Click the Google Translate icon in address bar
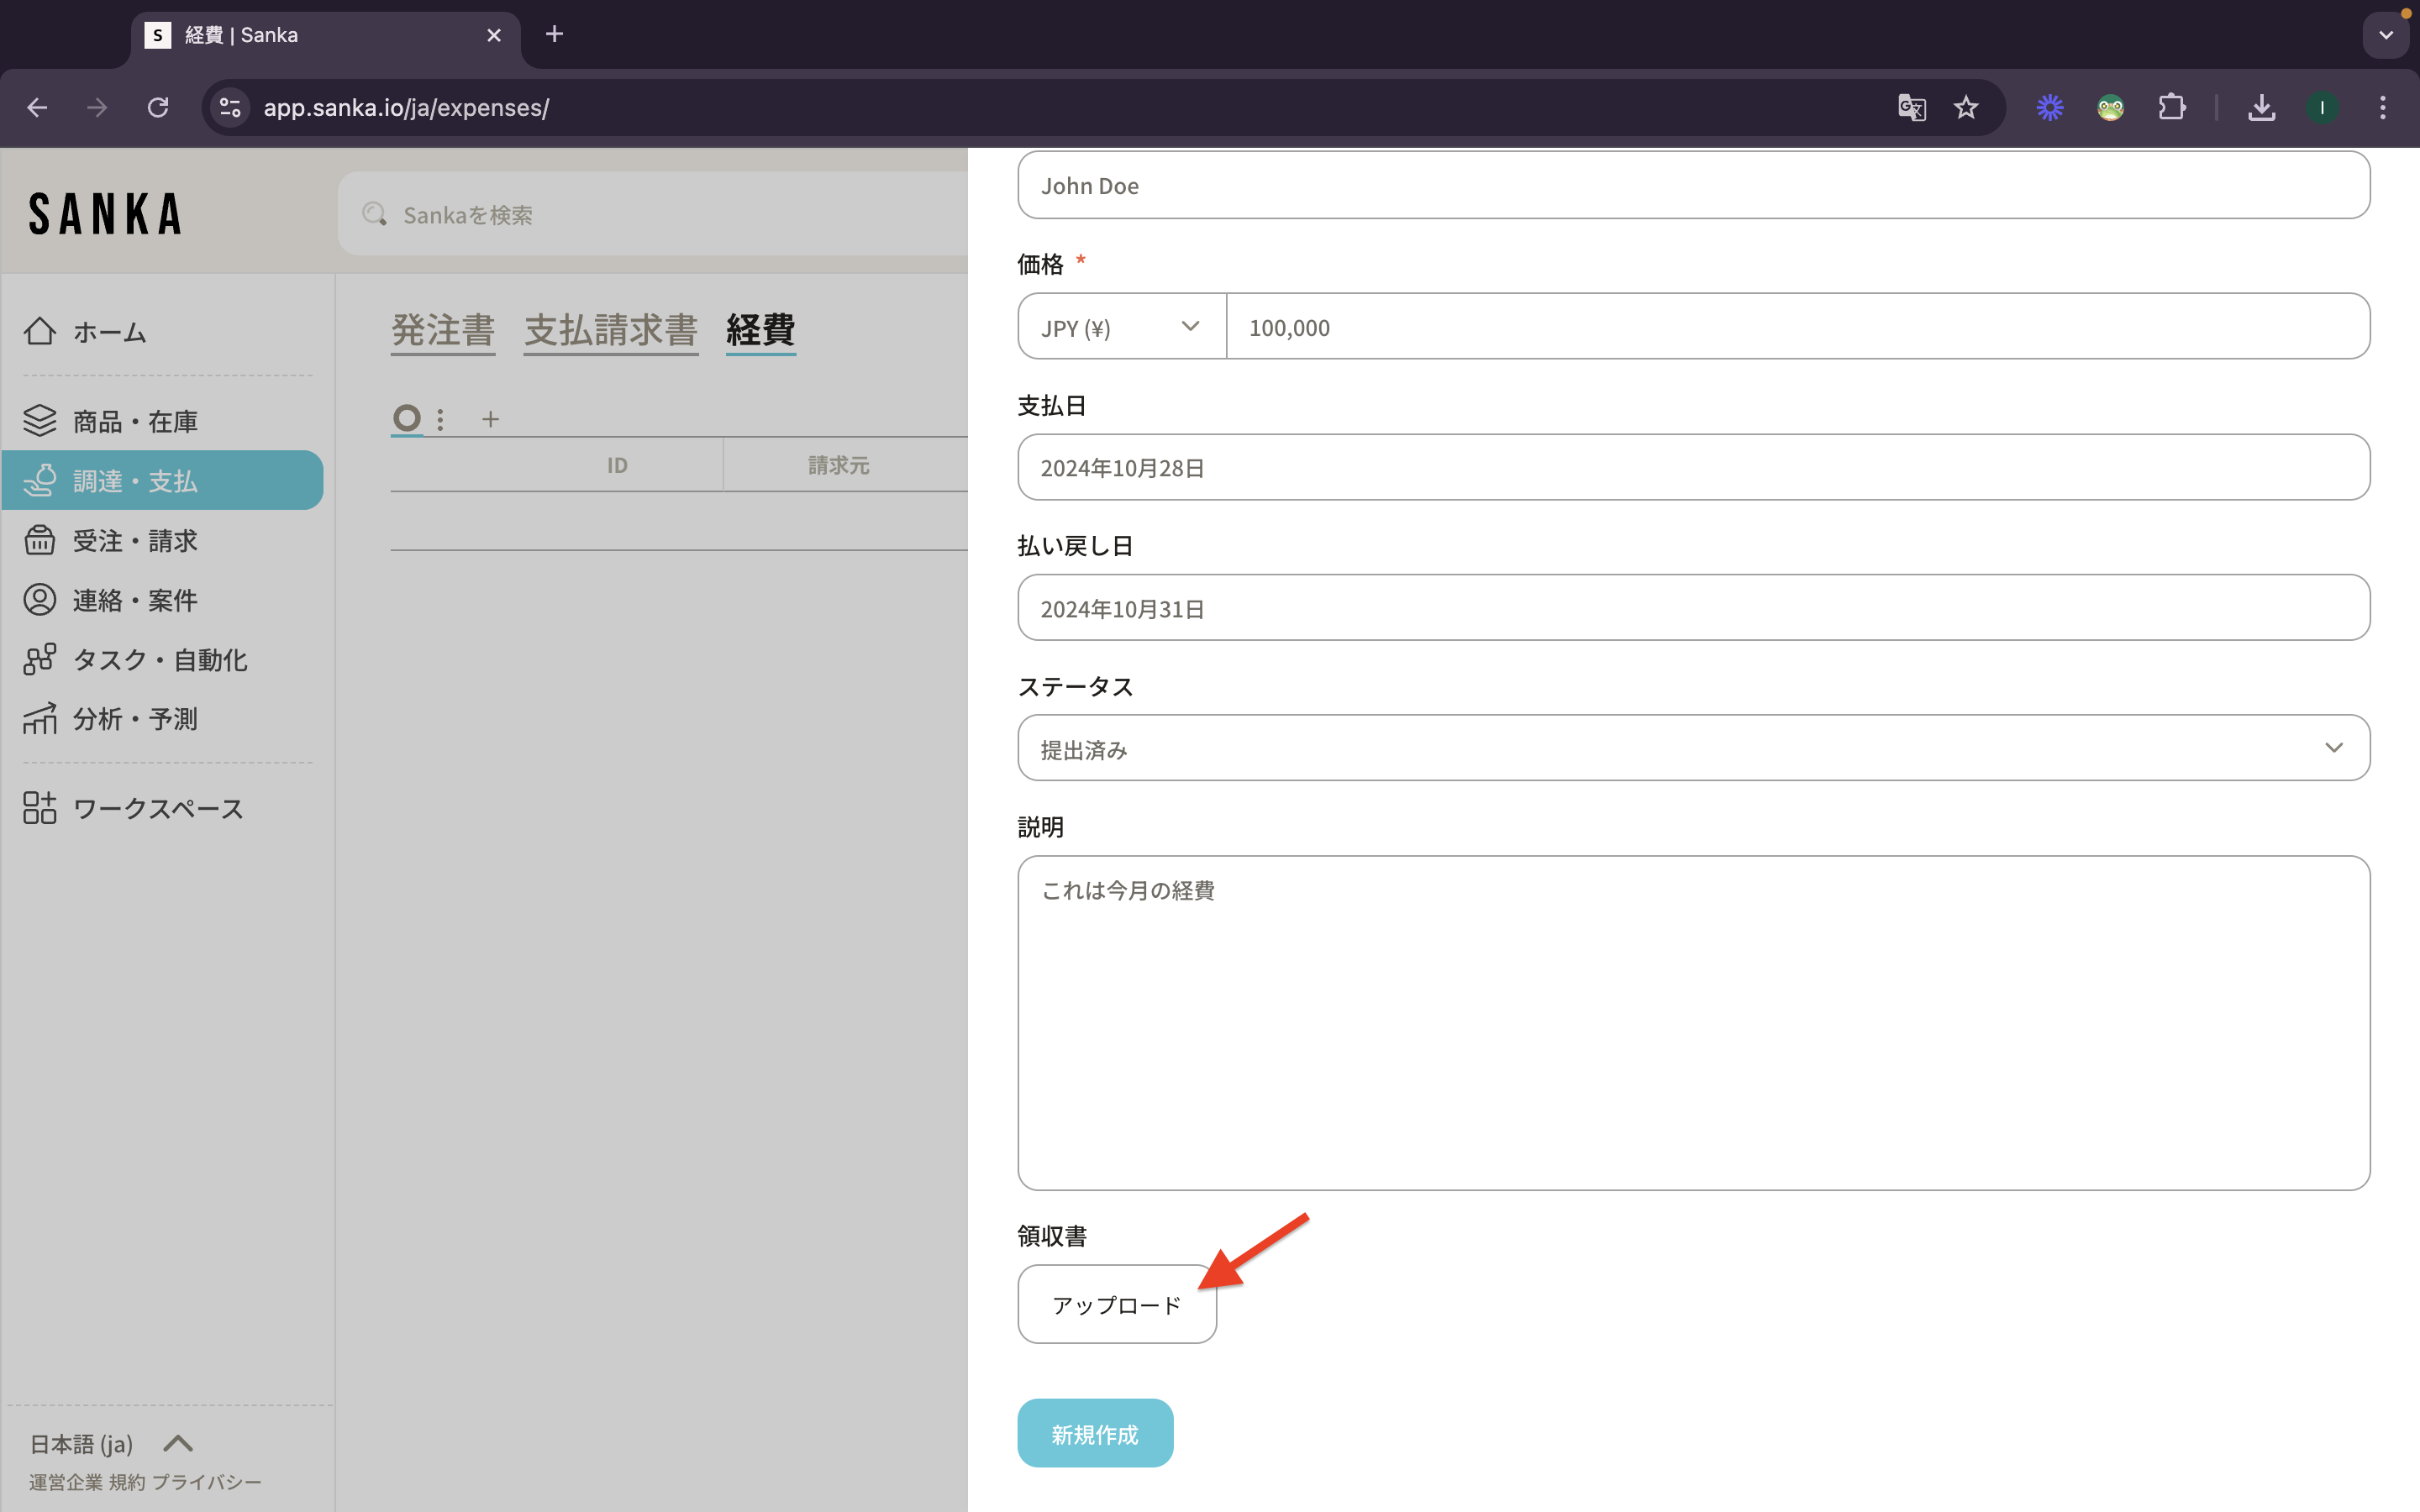This screenshot has width=2420, height=1512. tap(1911, 107)
